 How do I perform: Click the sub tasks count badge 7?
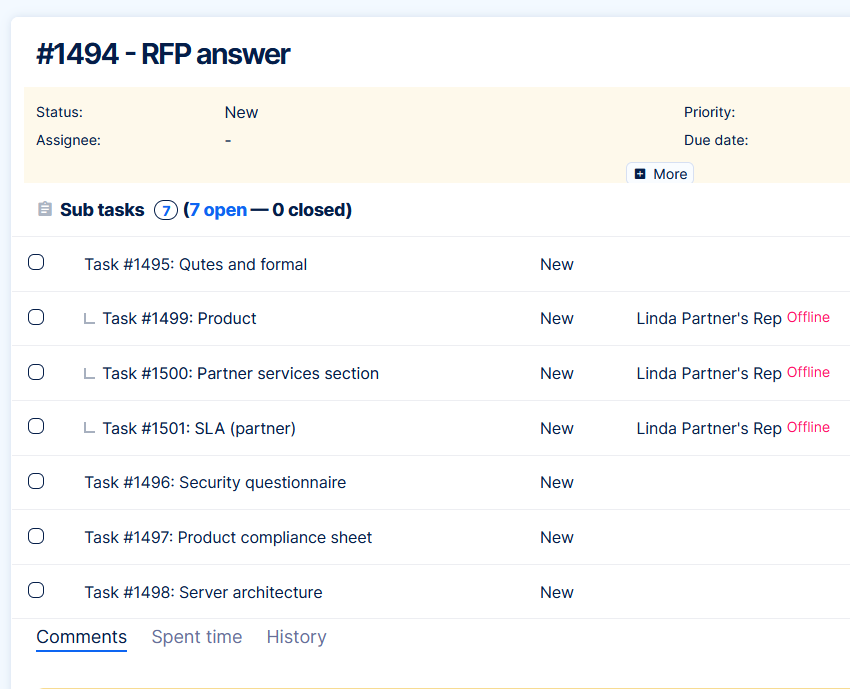[x=166, y=210]
